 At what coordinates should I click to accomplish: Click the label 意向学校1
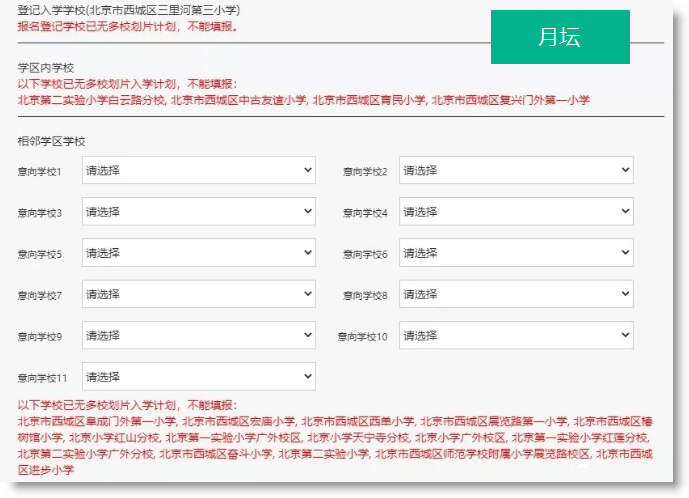(x=40, y=171)
